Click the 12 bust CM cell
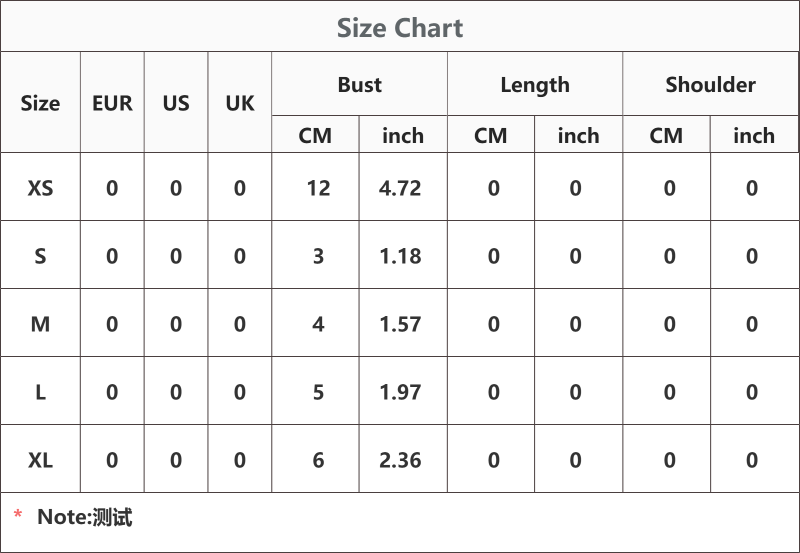The height and width of the screenshot is (553, 800). [318, 188]
